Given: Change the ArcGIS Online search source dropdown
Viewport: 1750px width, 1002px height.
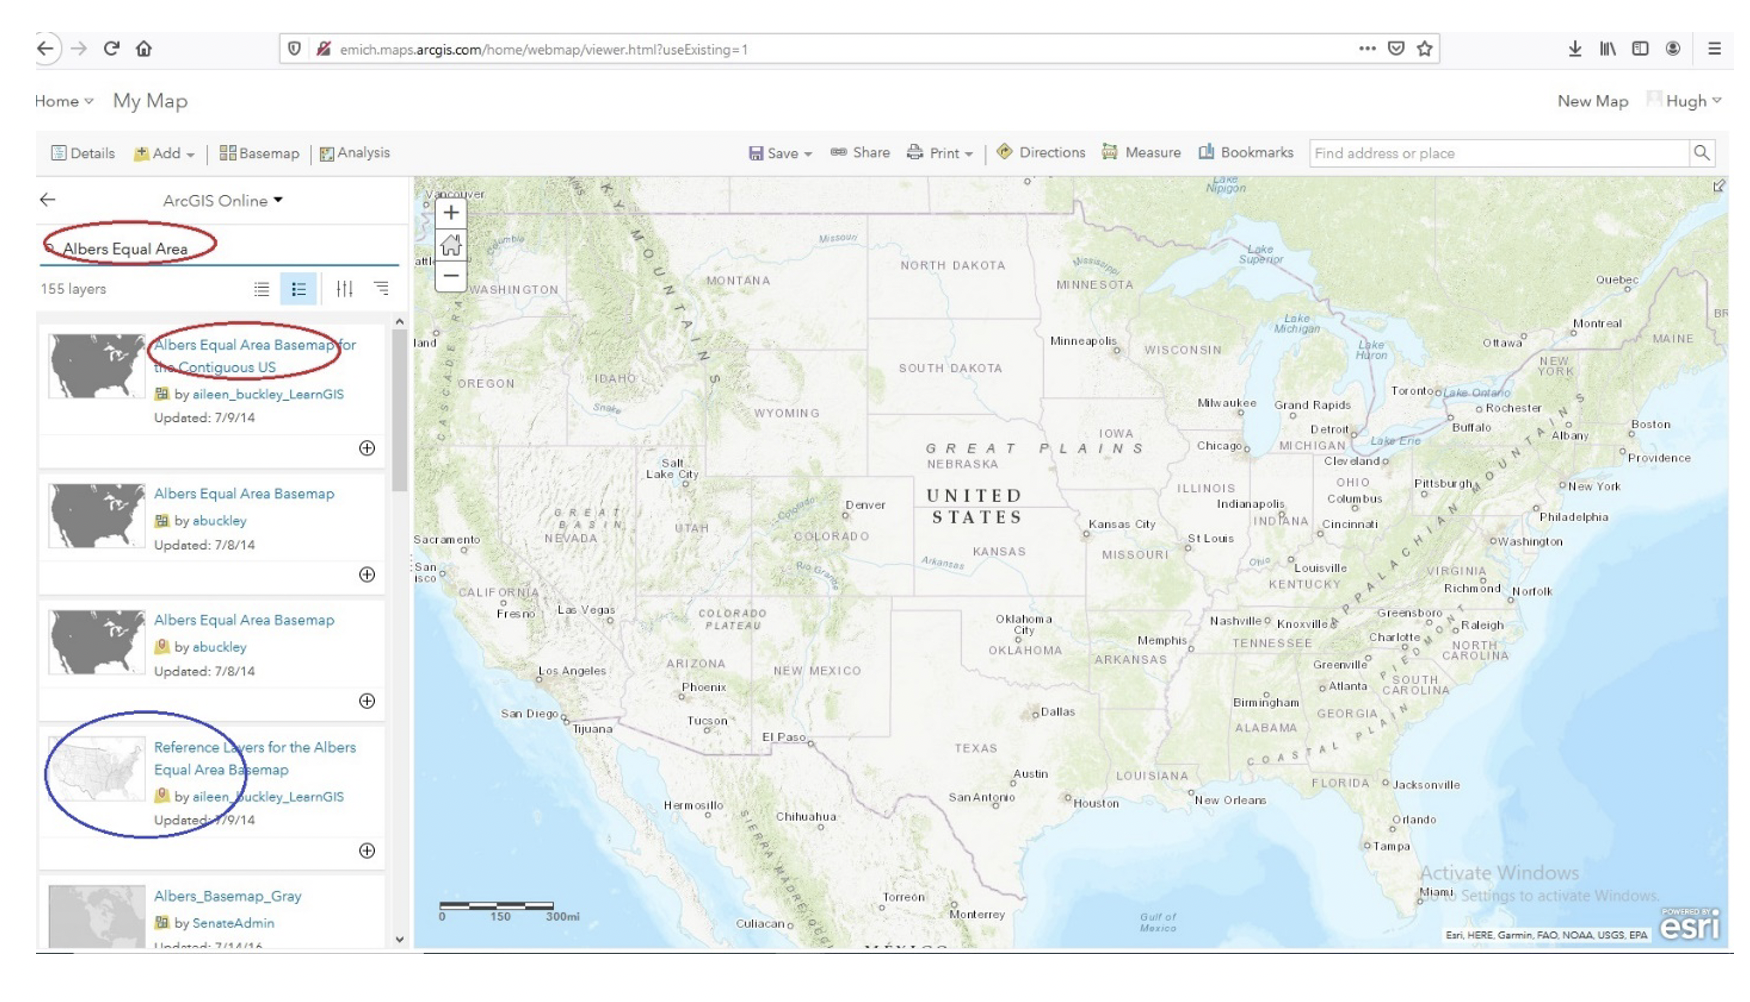Looking at the screenshot, I should pyautogui.click(x=223, y=200).
